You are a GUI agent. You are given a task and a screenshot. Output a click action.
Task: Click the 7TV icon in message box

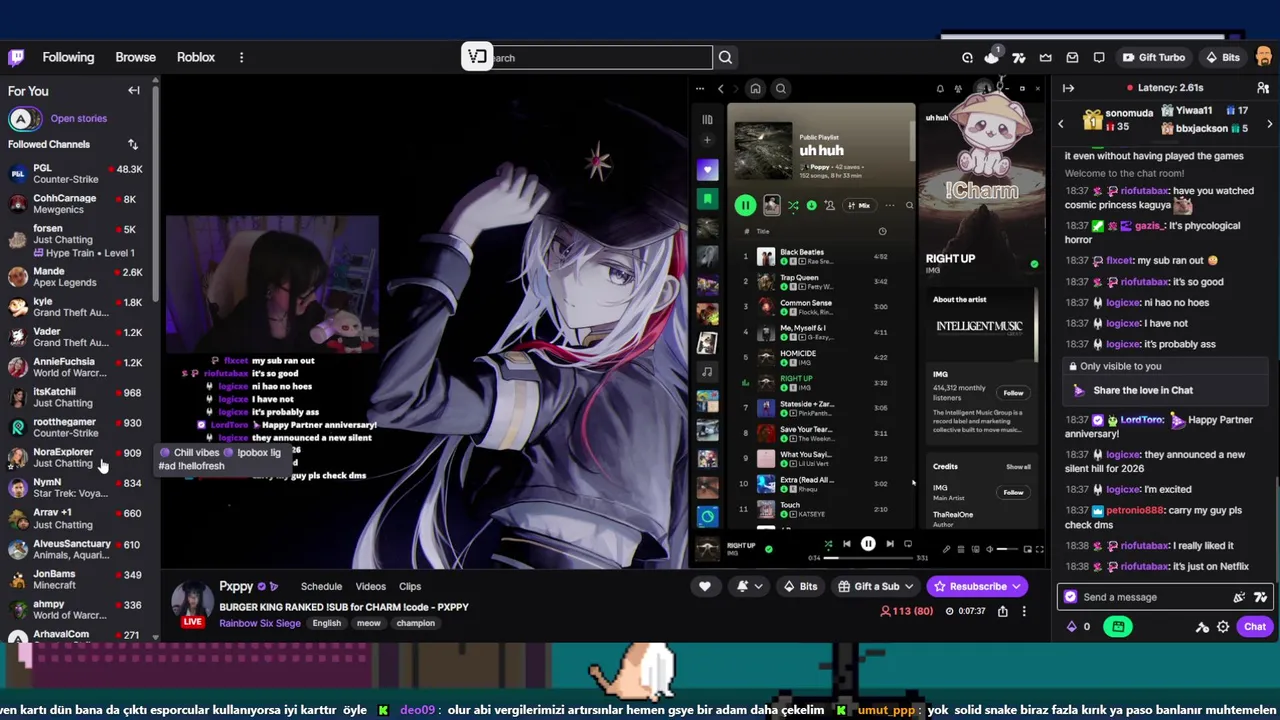(1260, 597)
